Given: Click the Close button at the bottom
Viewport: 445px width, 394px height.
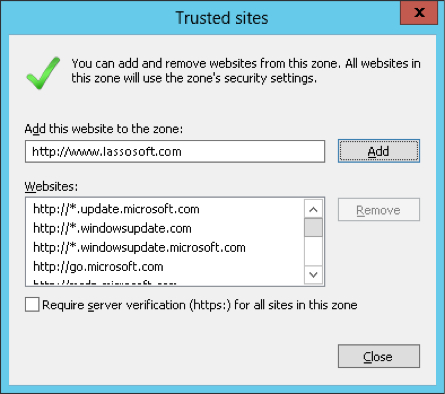Looking at the screenshot, I should coord(379,356).
